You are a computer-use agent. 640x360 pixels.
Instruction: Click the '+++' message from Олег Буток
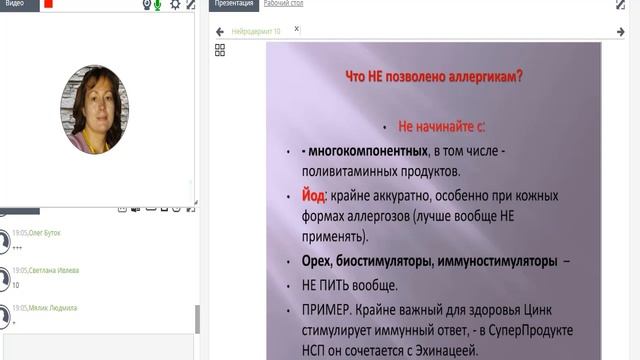tap(17, 248)
